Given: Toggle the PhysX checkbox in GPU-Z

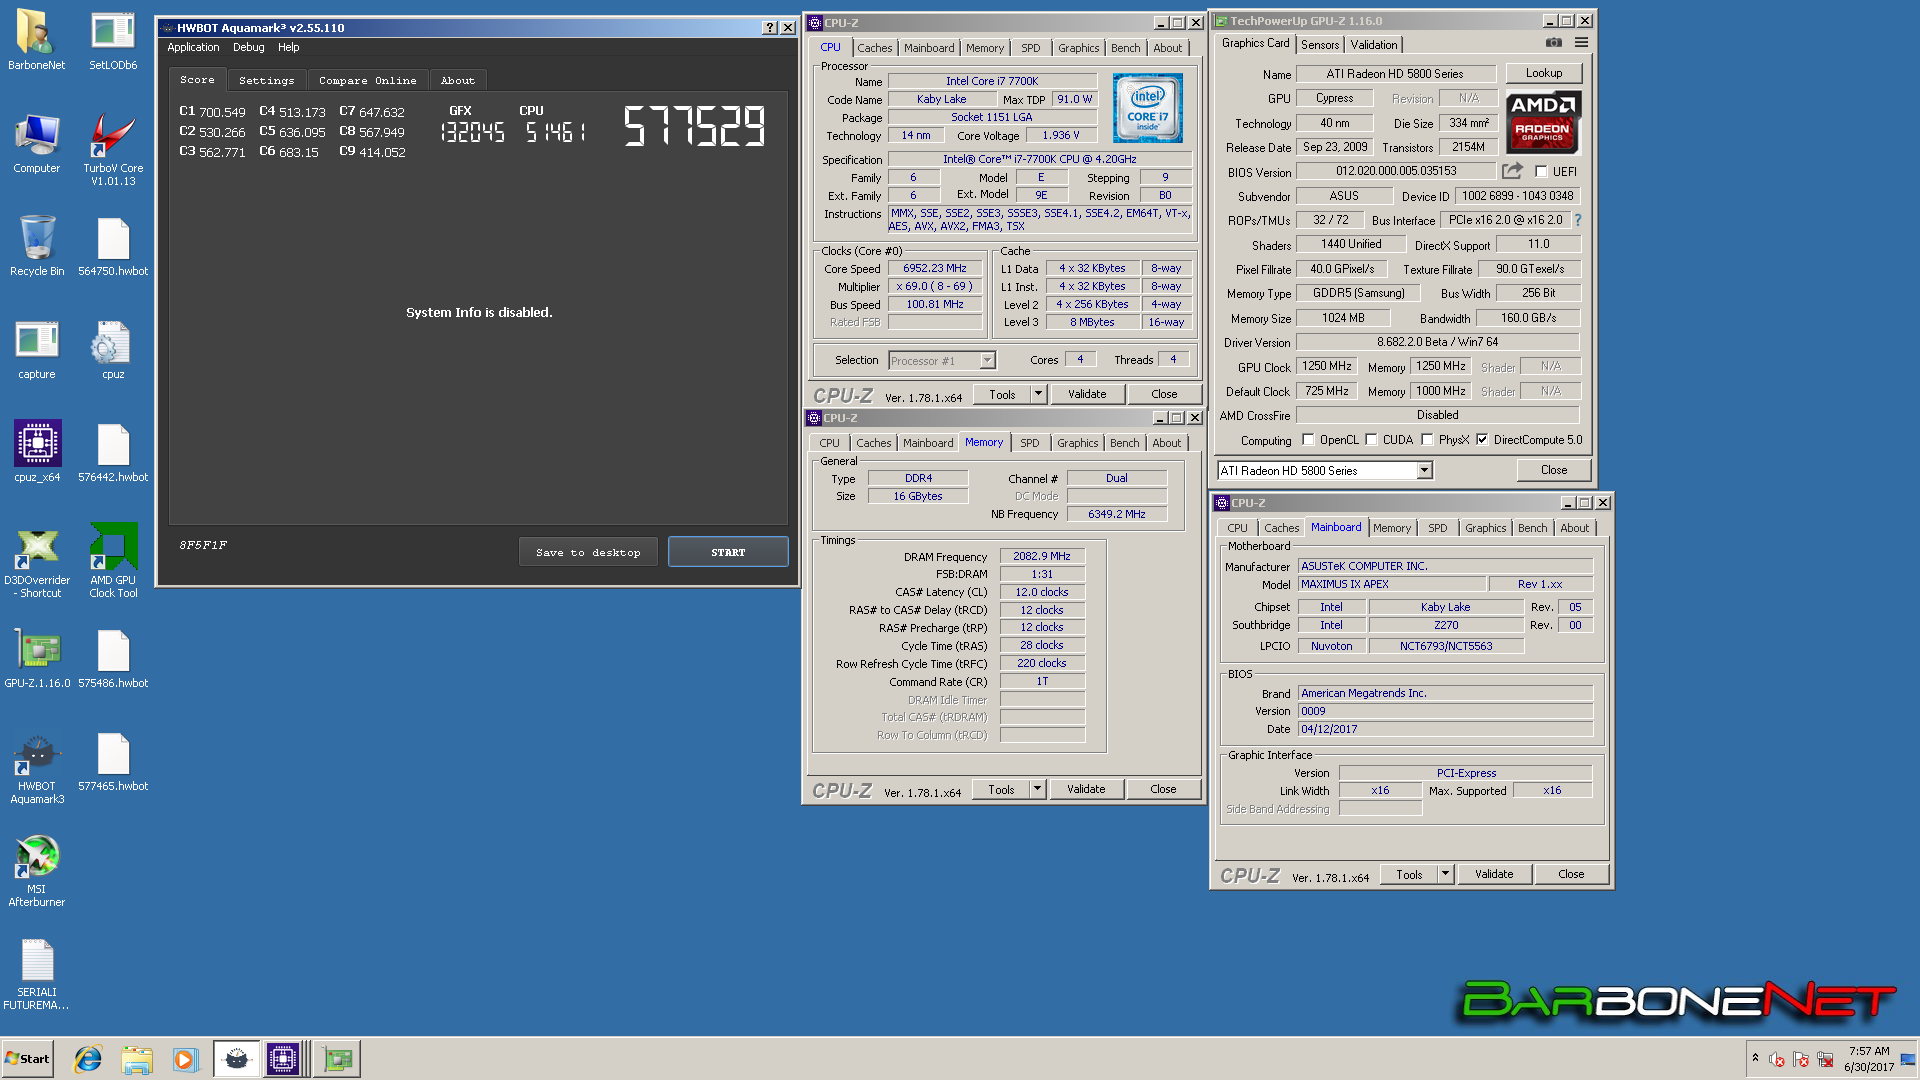Looking at the screenshot, I should (1427, 440).
